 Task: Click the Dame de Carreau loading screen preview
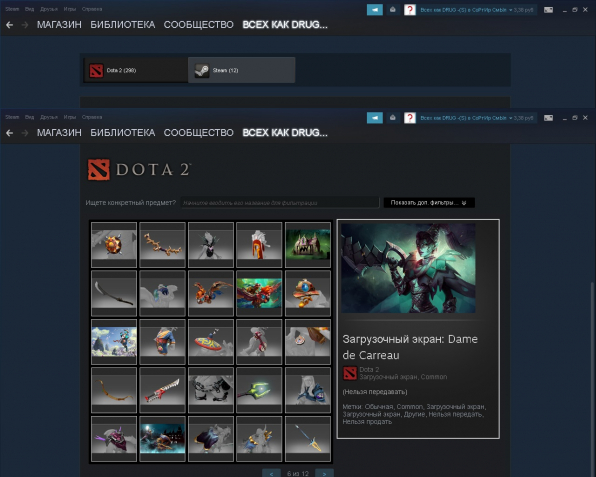408,268
